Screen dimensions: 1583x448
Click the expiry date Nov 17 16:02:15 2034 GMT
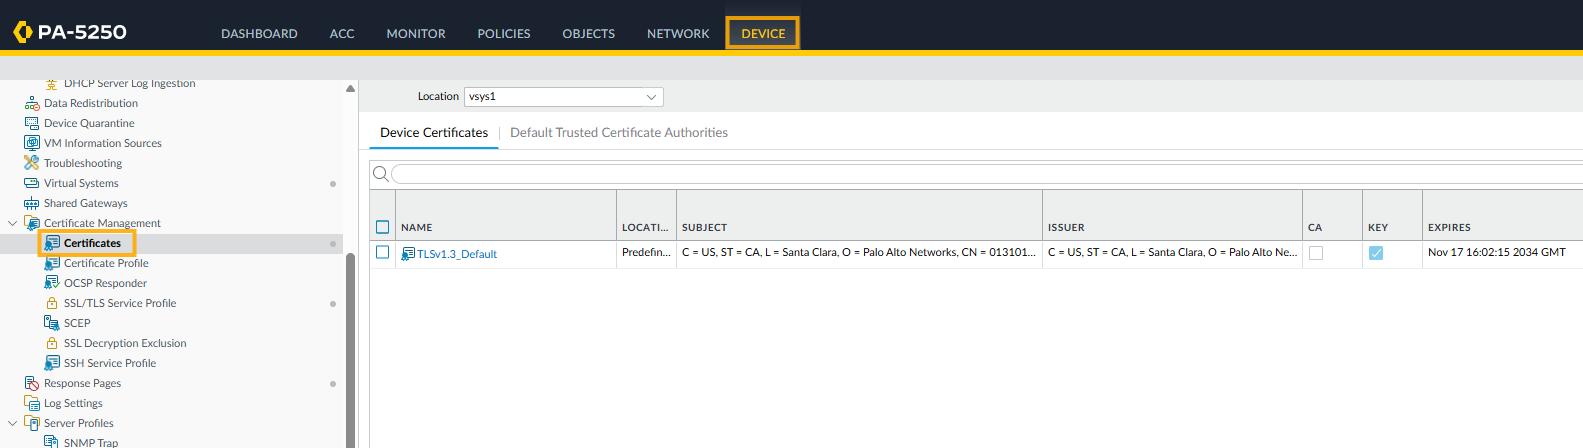pyautogui.click(x=1496, y=252)
